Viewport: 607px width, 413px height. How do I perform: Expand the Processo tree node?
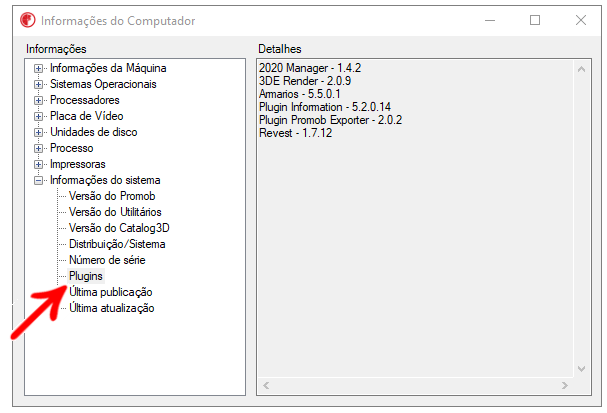click(x=38, y=148)
